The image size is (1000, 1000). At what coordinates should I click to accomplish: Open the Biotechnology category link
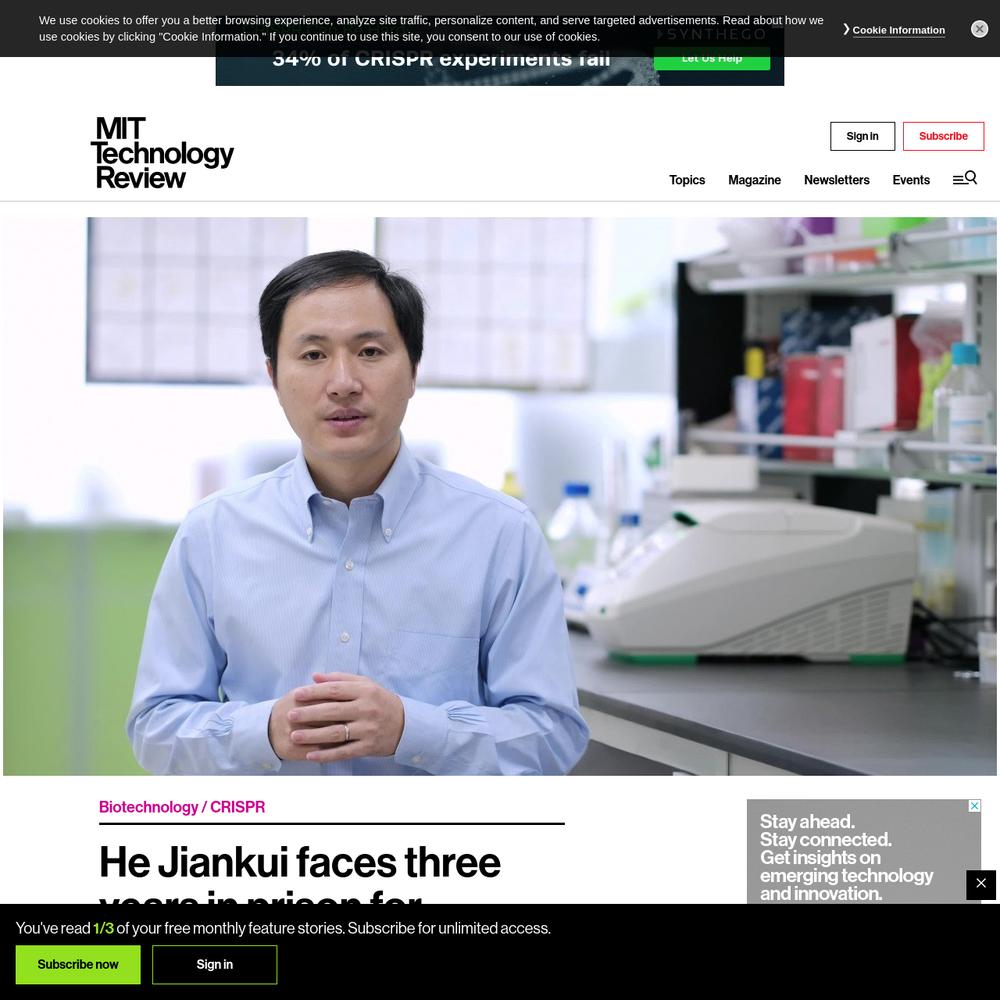click(x=149, y=807)
